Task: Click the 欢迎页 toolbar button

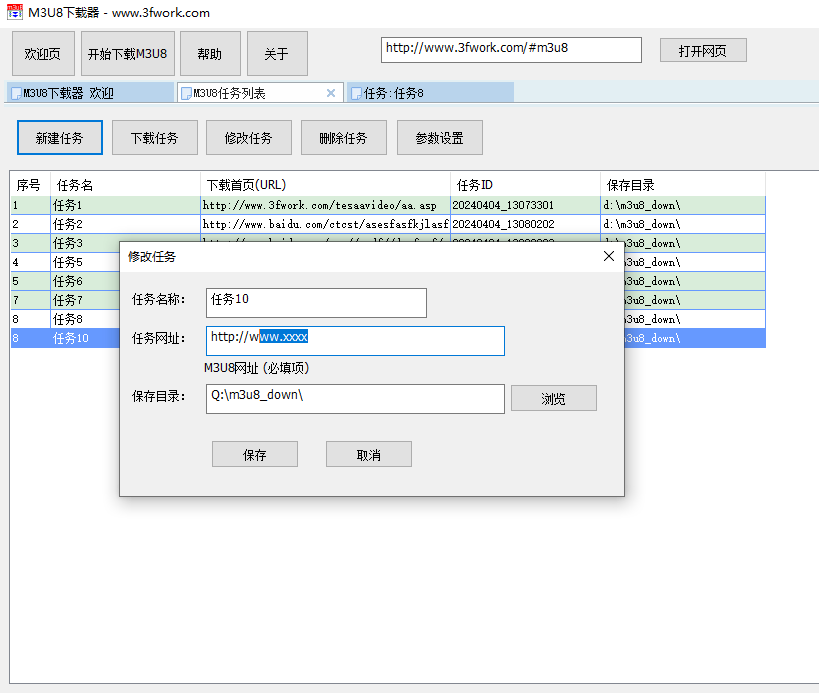Action: pos(43,54)
